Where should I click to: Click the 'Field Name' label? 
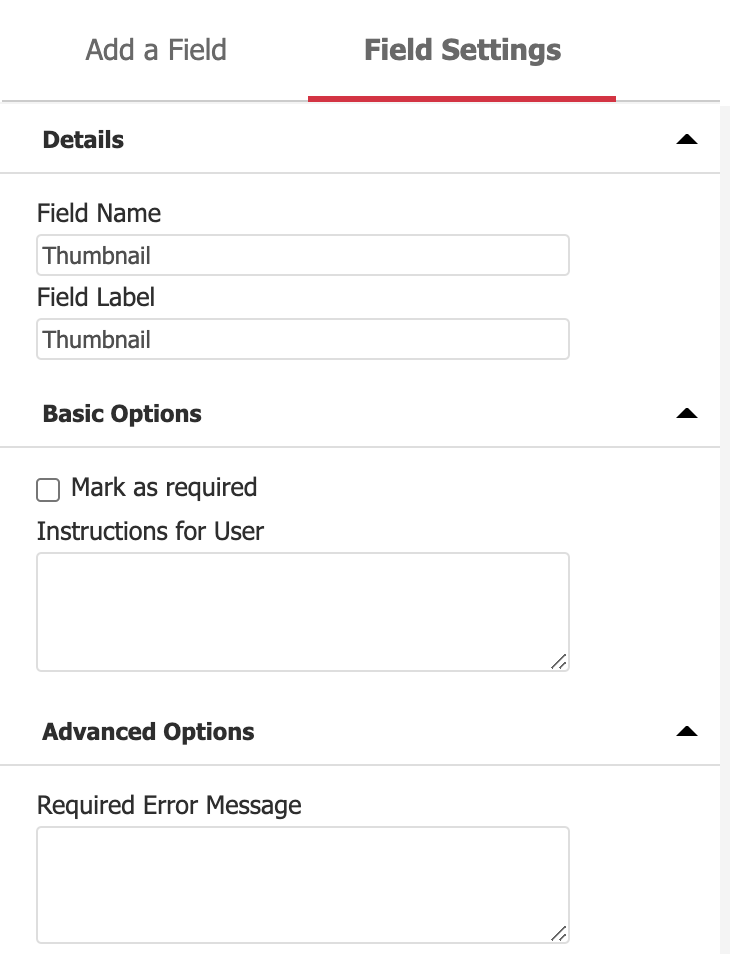pos(98,213)
